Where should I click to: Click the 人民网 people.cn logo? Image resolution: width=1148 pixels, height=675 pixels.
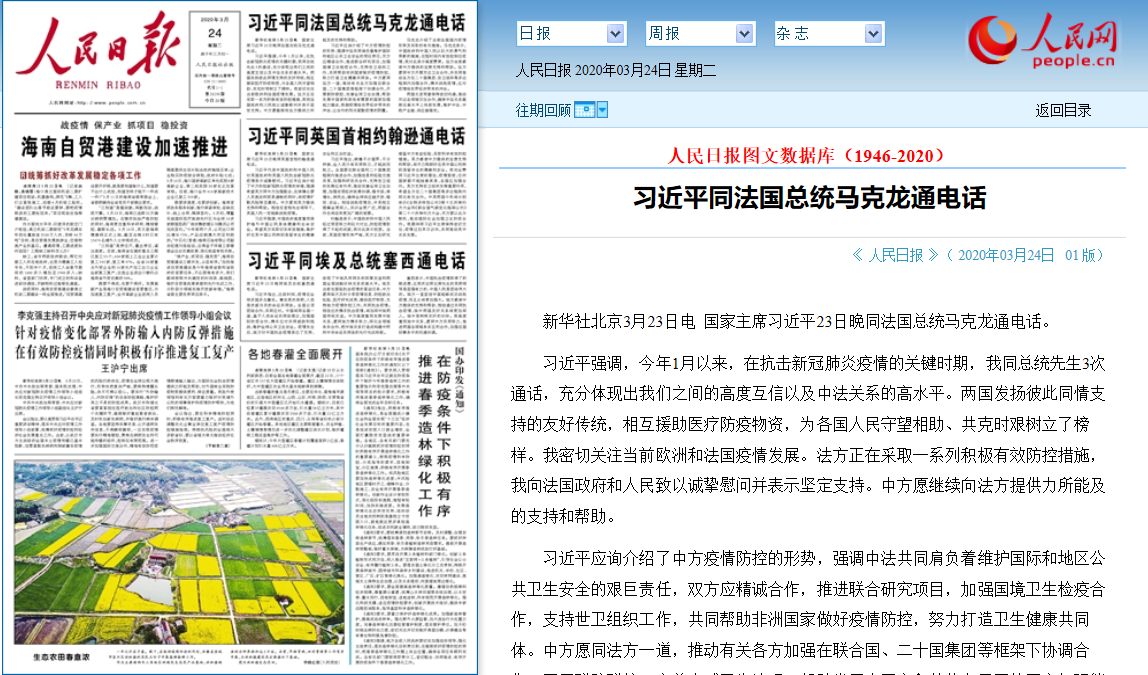click(x=1043, y=41)
